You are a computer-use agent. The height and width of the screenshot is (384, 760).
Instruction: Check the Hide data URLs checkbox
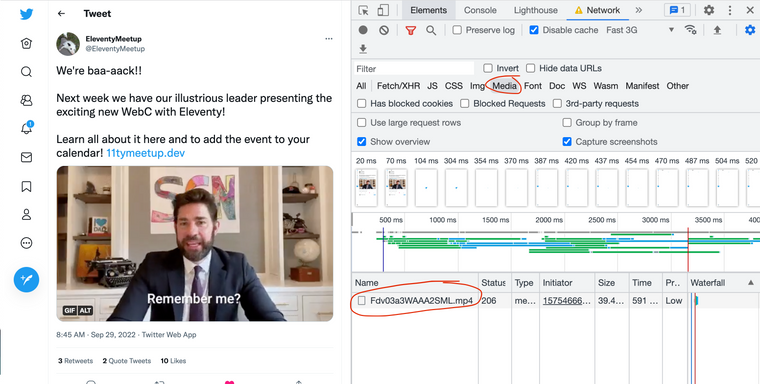(x=531, y=68)
